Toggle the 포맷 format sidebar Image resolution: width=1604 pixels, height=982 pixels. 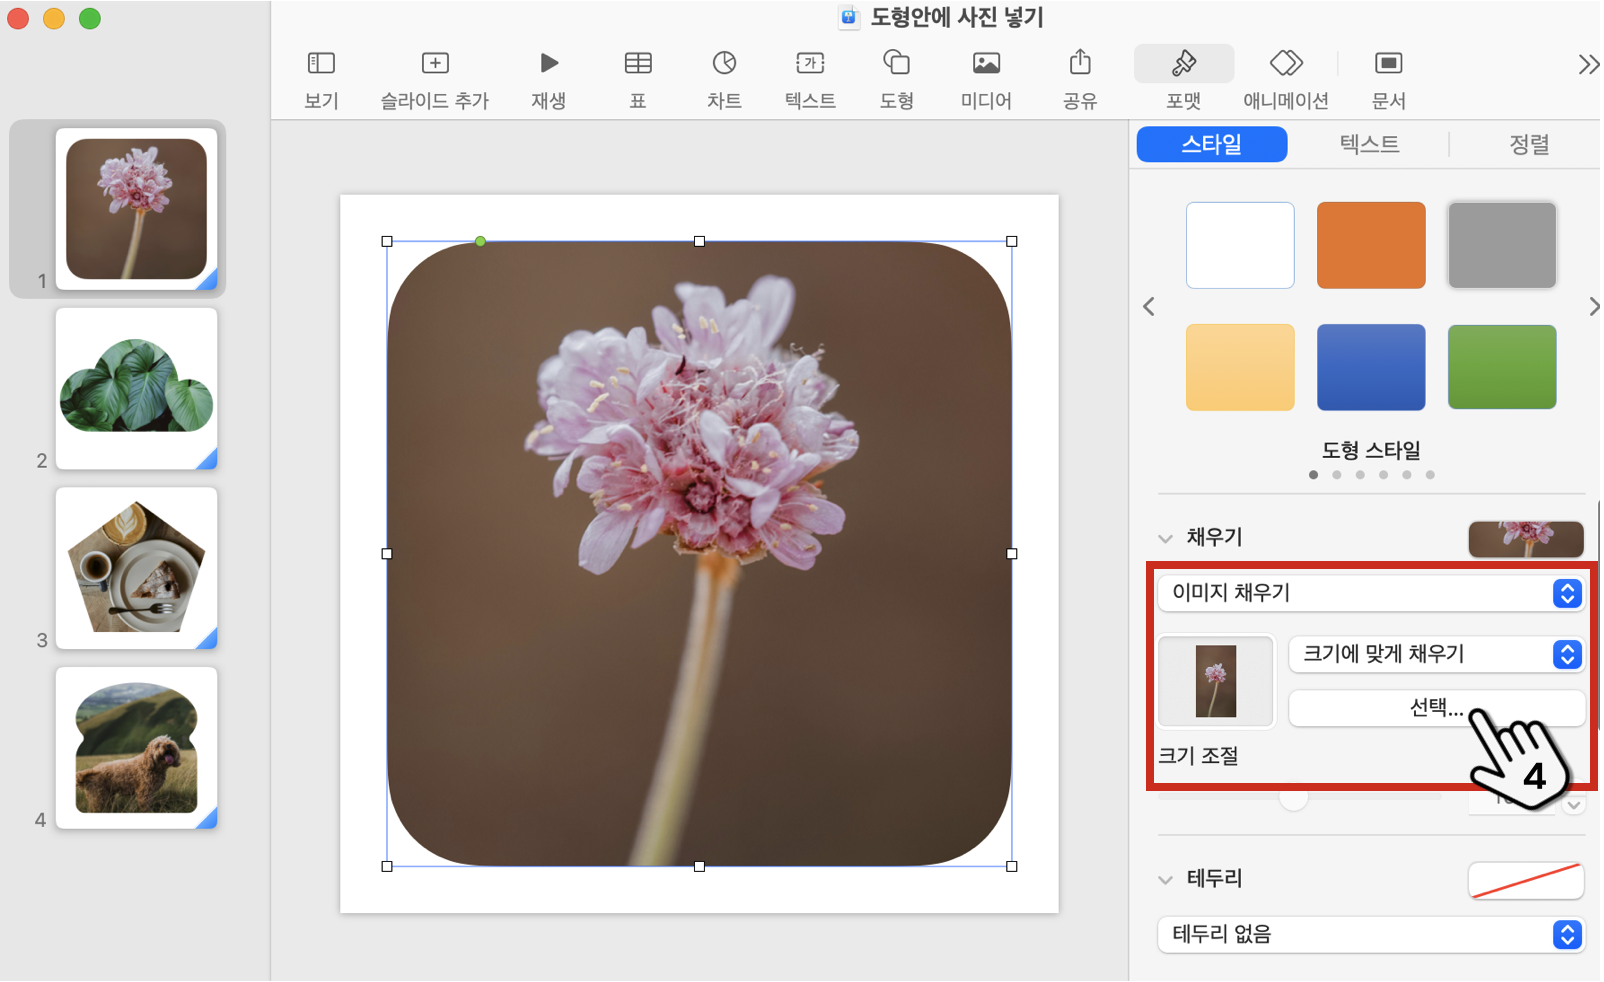point(1184,64)
